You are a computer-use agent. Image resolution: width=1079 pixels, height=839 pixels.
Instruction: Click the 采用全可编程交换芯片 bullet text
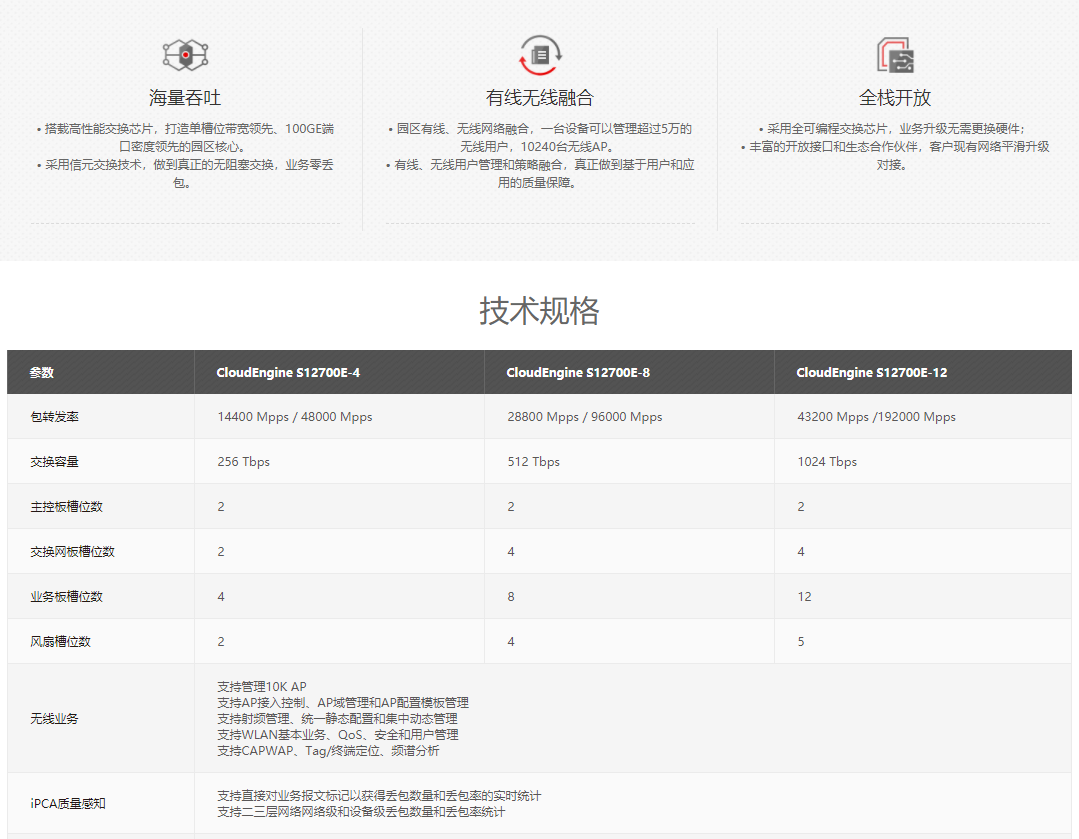coord(893,129)
